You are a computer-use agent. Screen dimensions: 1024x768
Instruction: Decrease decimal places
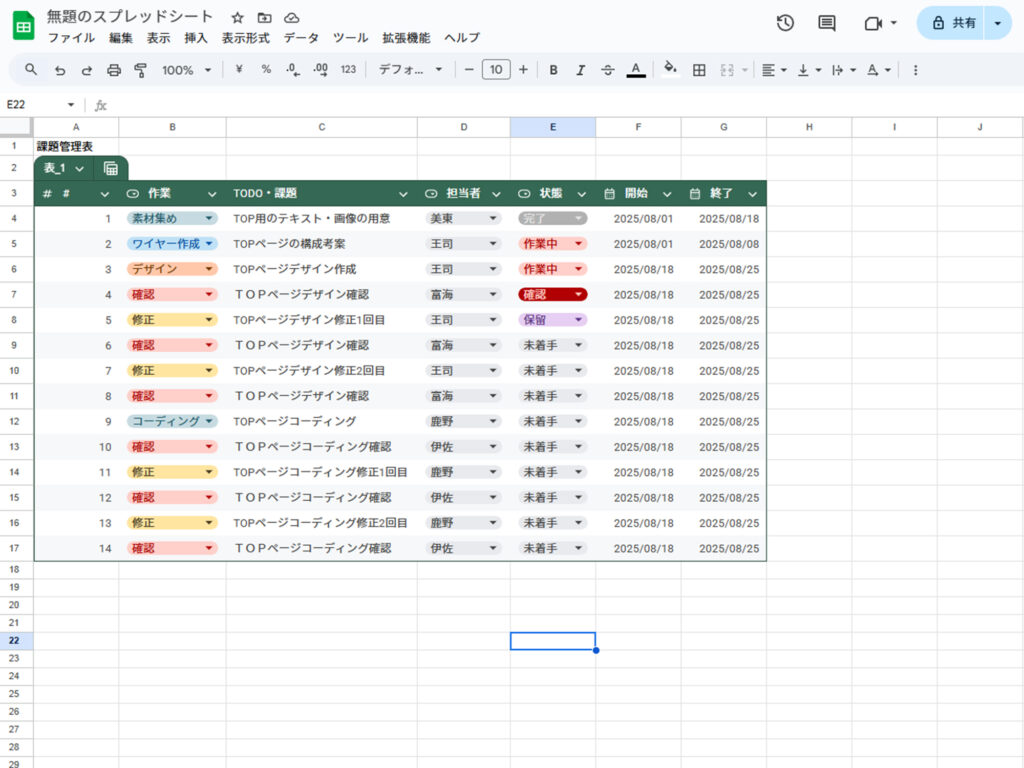pos(293,70)
